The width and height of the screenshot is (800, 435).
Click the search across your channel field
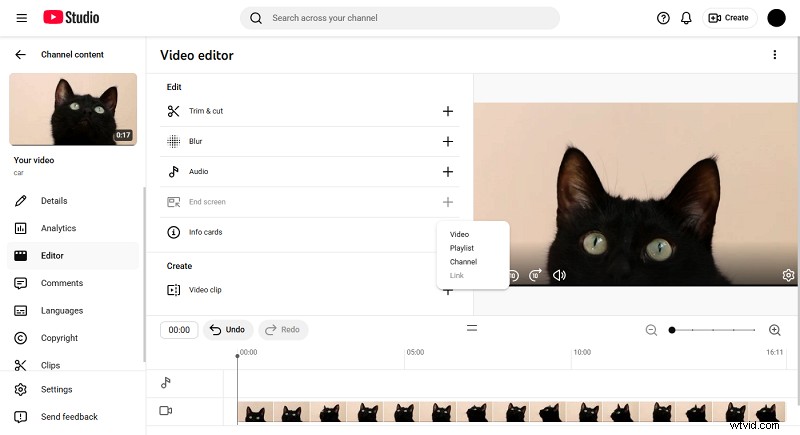tap(399, 18)
